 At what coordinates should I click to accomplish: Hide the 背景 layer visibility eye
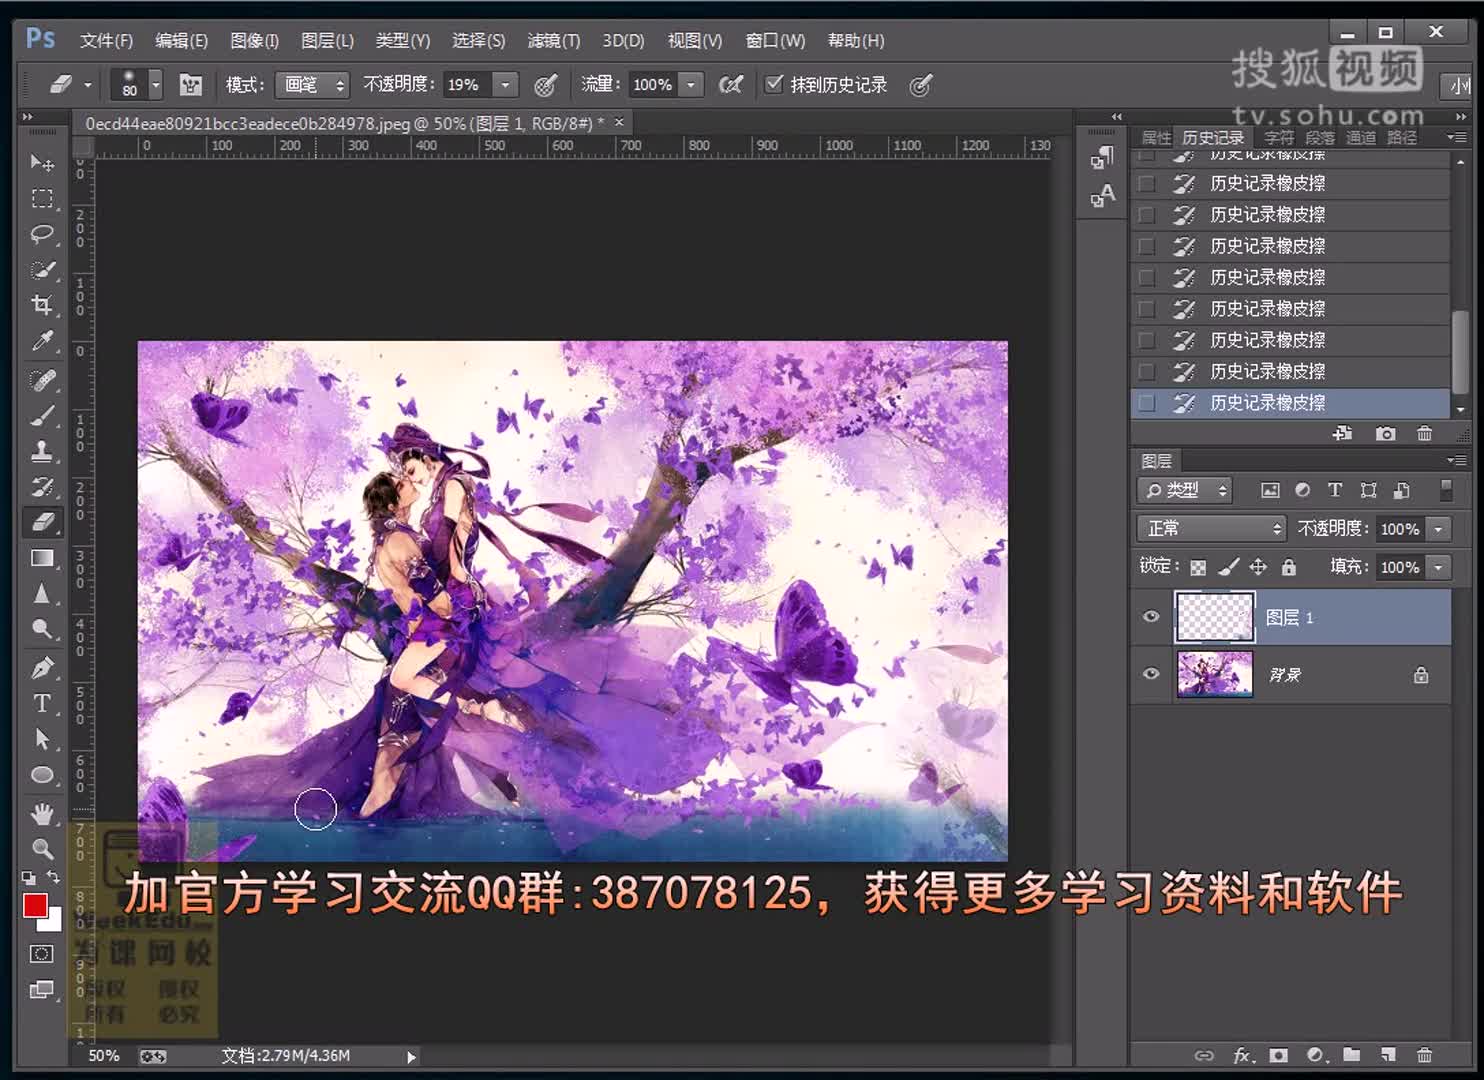click(1151, 674)
